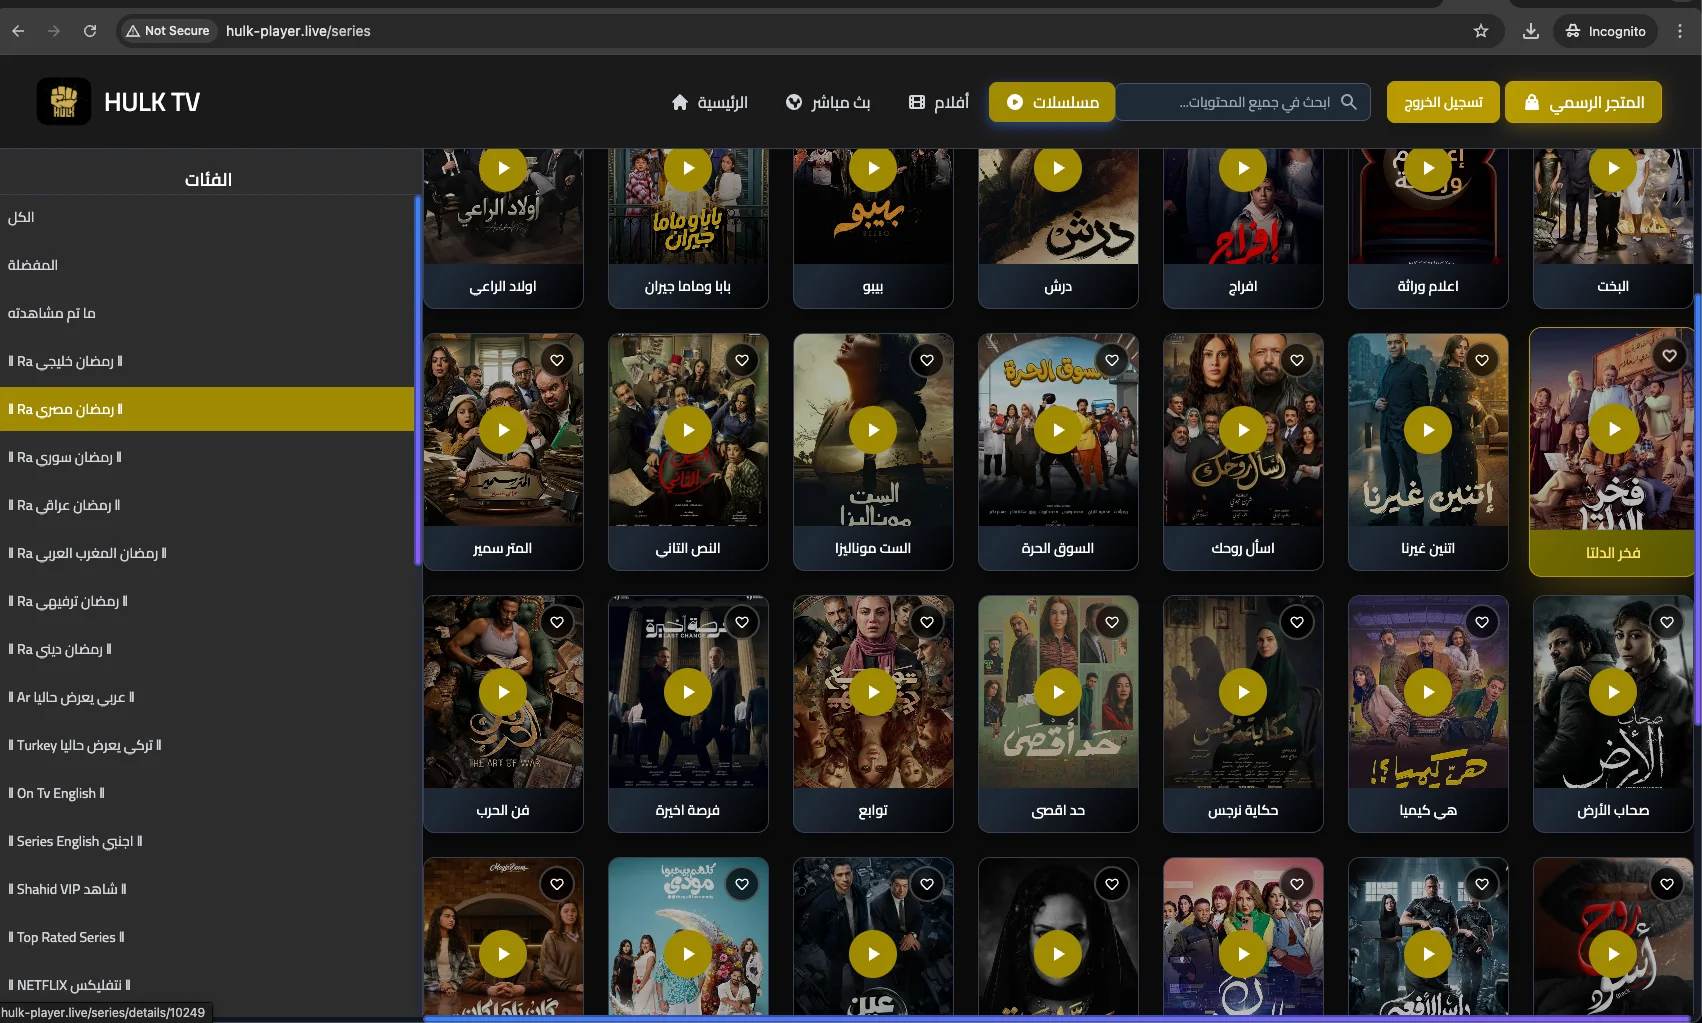This screenshot has height=1023, width=1702.
Task: Select the NETFLIX نتفليكس category
Action: click(x=207, y=985)
